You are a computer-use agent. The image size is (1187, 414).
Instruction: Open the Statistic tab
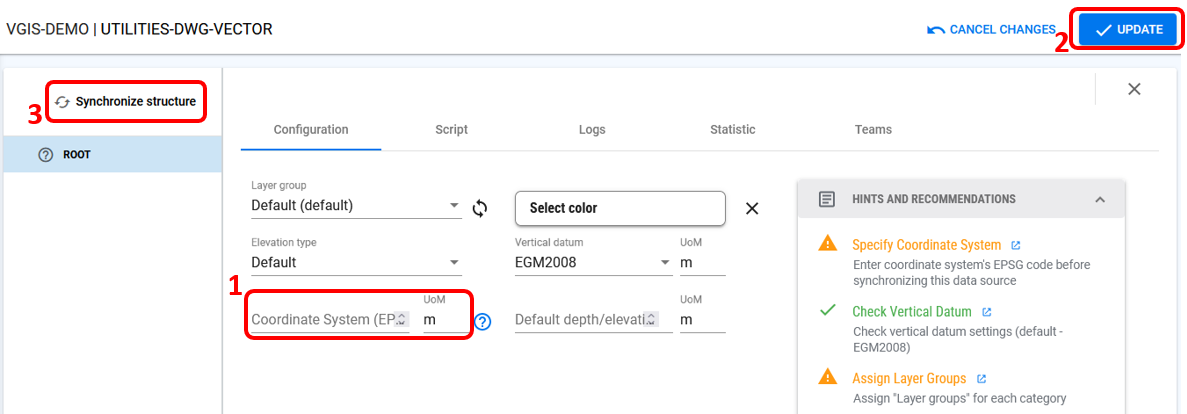click(733, 129)
